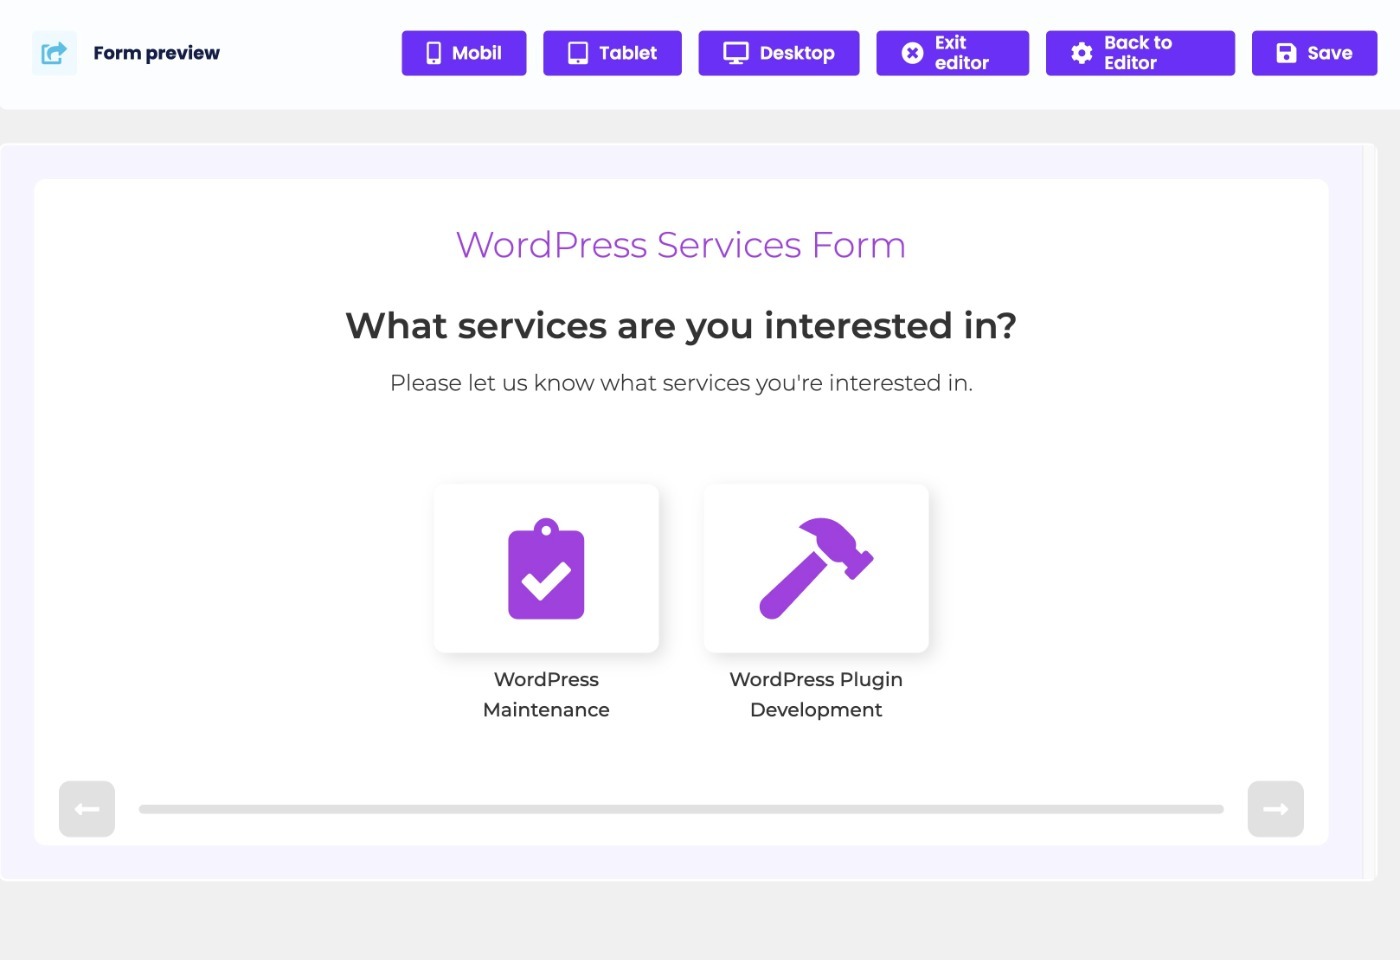Select the WordPress Maintenance clipboard card

click(x=546, y=568)
